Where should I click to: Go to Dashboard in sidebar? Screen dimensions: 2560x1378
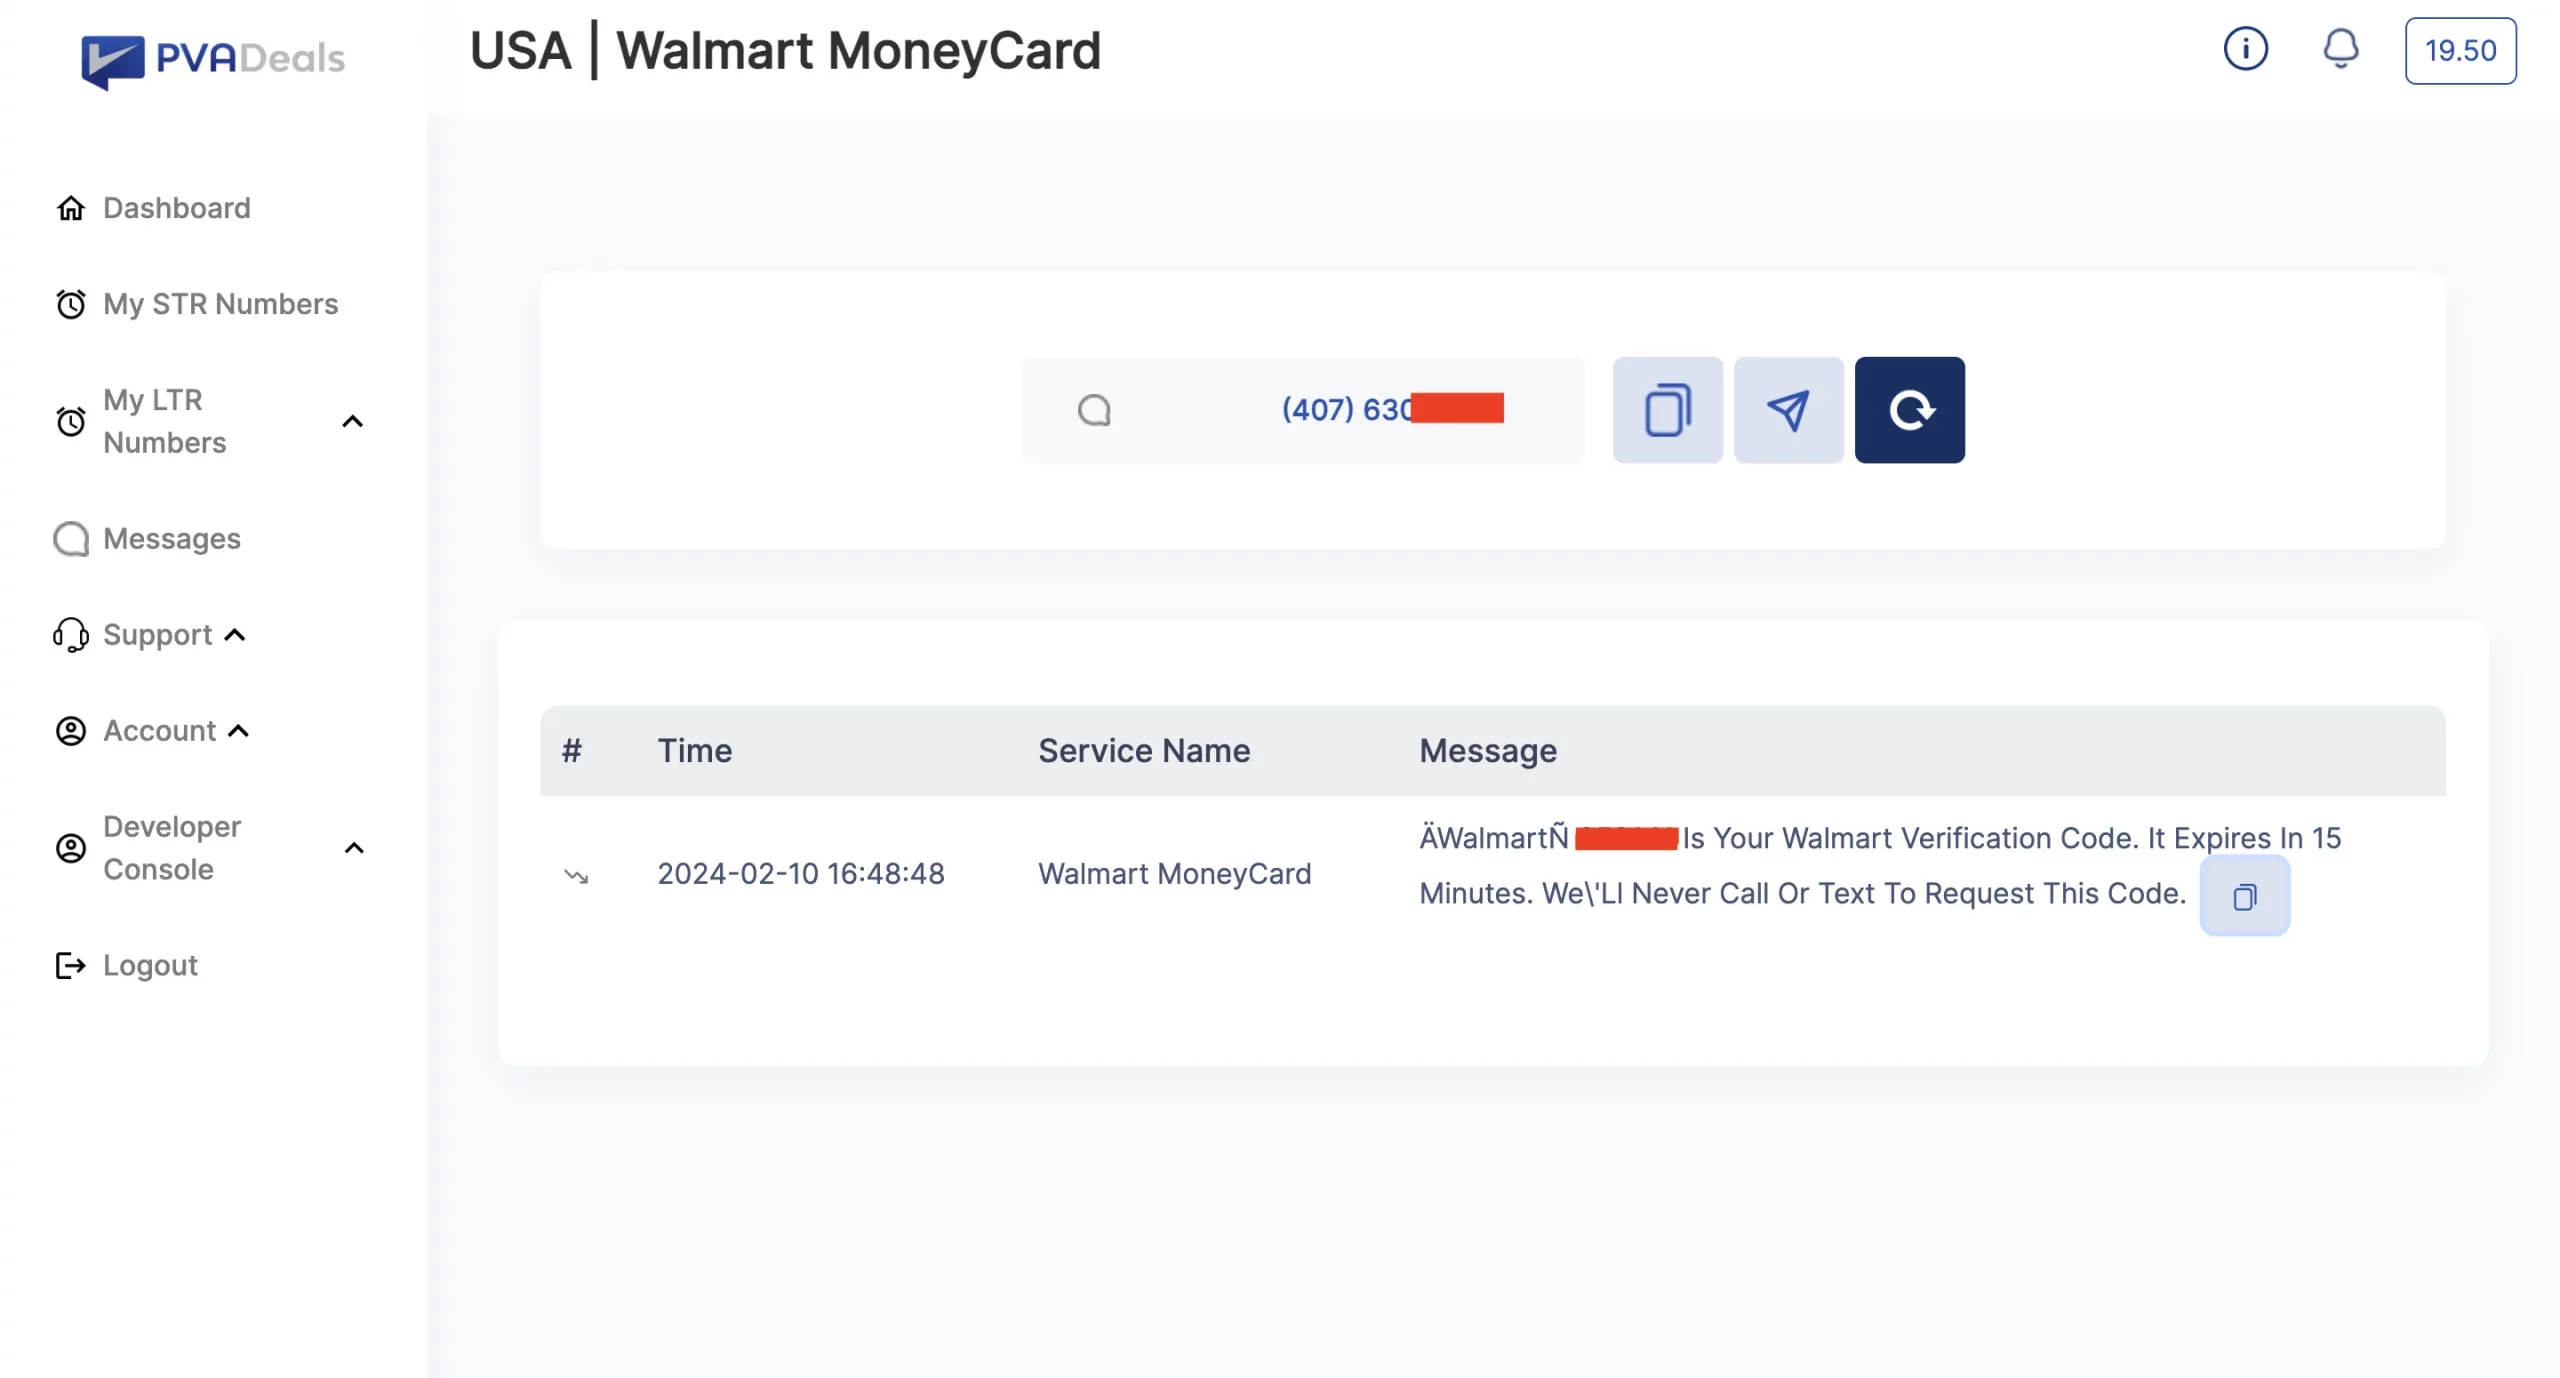177,208
